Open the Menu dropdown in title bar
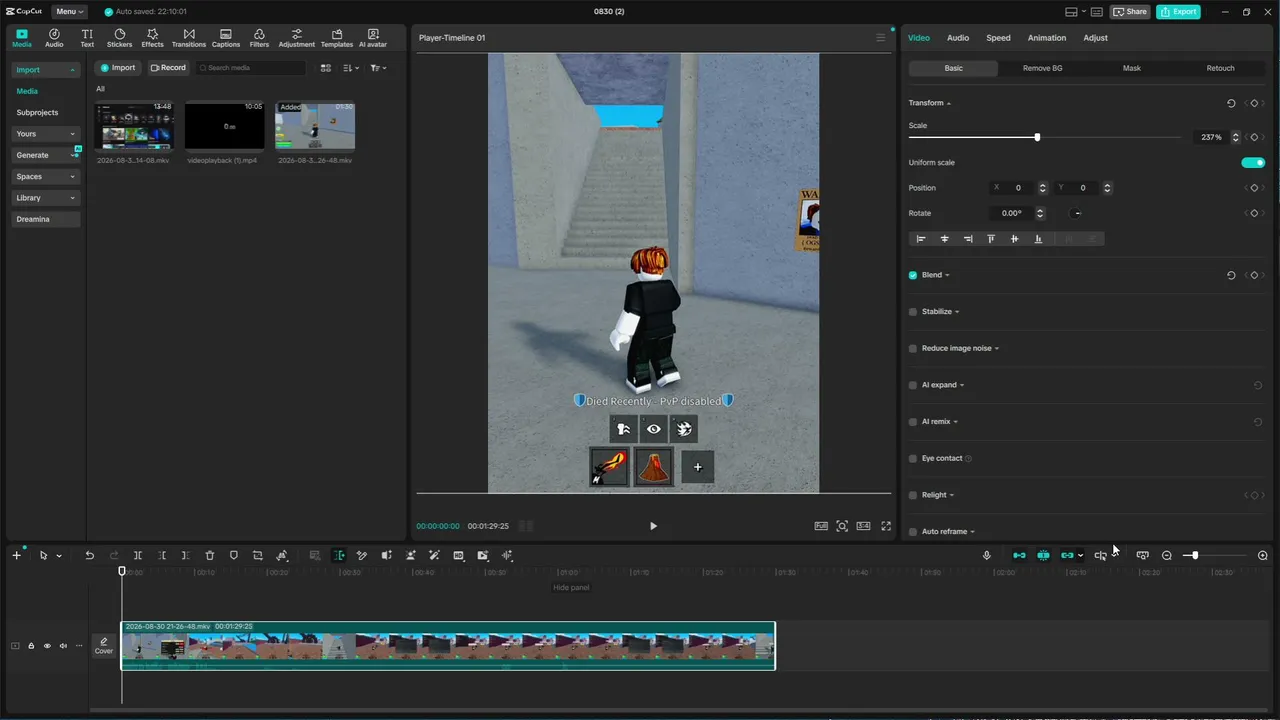 tap(69, 12)
